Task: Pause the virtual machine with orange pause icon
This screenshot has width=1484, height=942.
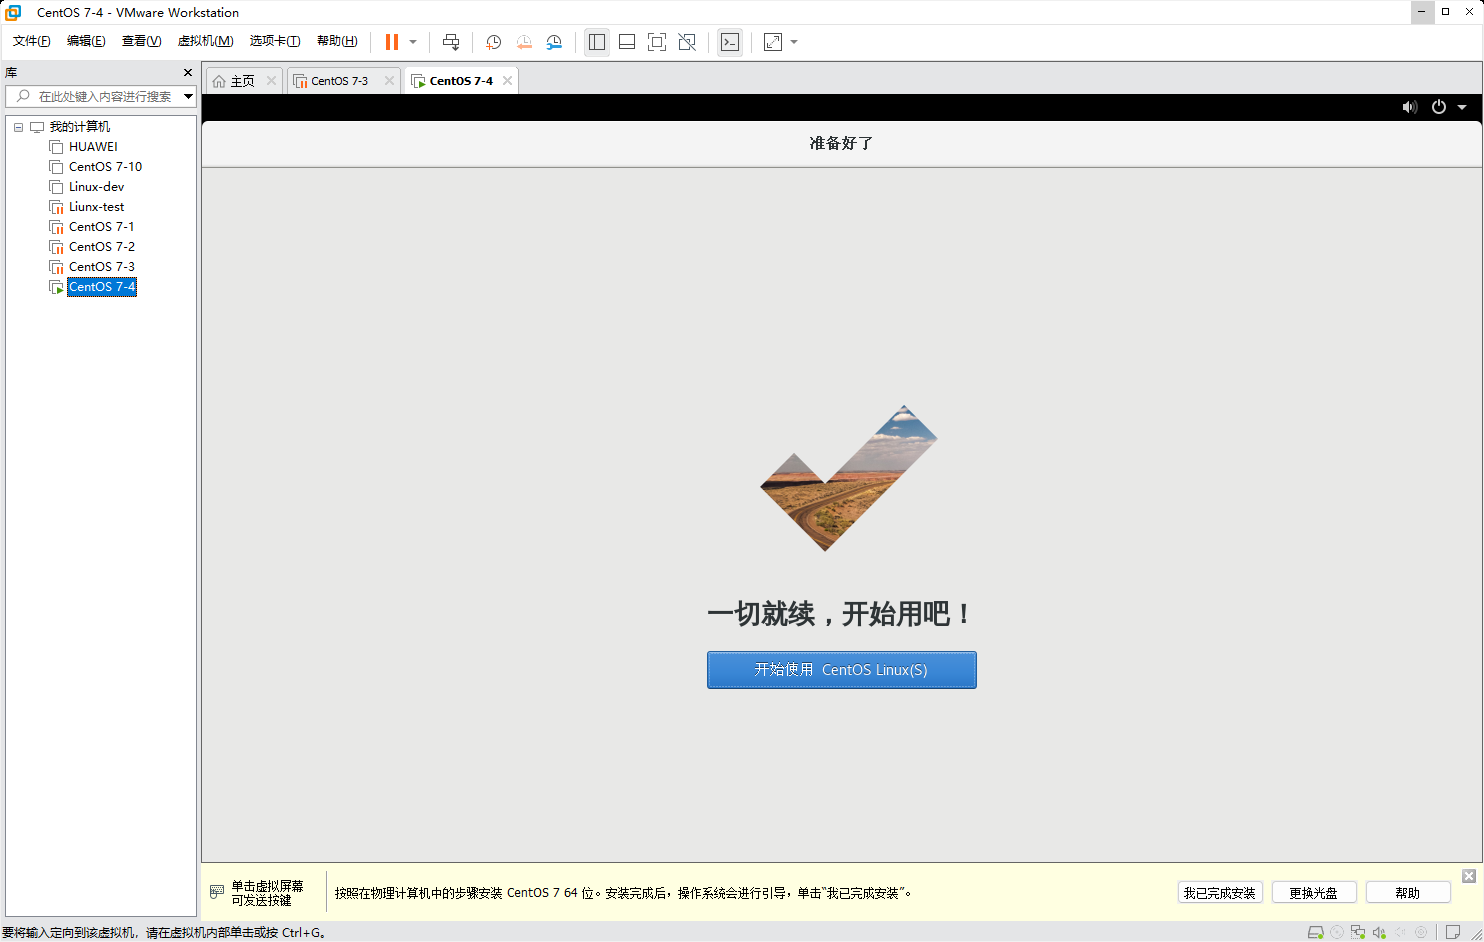Action: tap(392, 42)
